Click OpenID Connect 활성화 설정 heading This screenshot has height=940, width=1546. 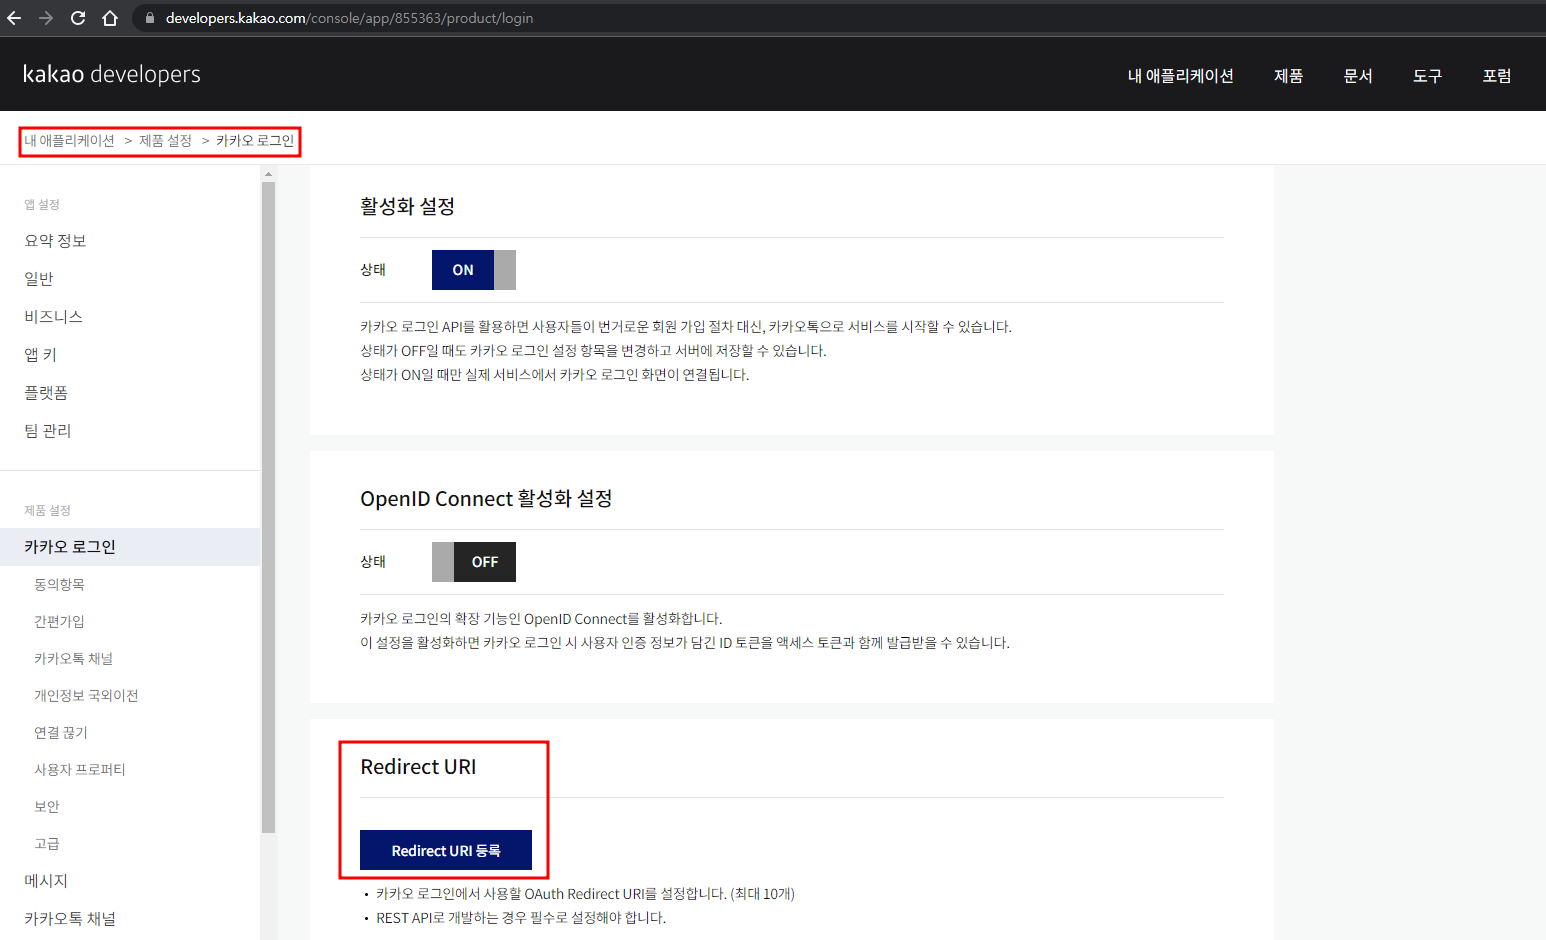486,498
